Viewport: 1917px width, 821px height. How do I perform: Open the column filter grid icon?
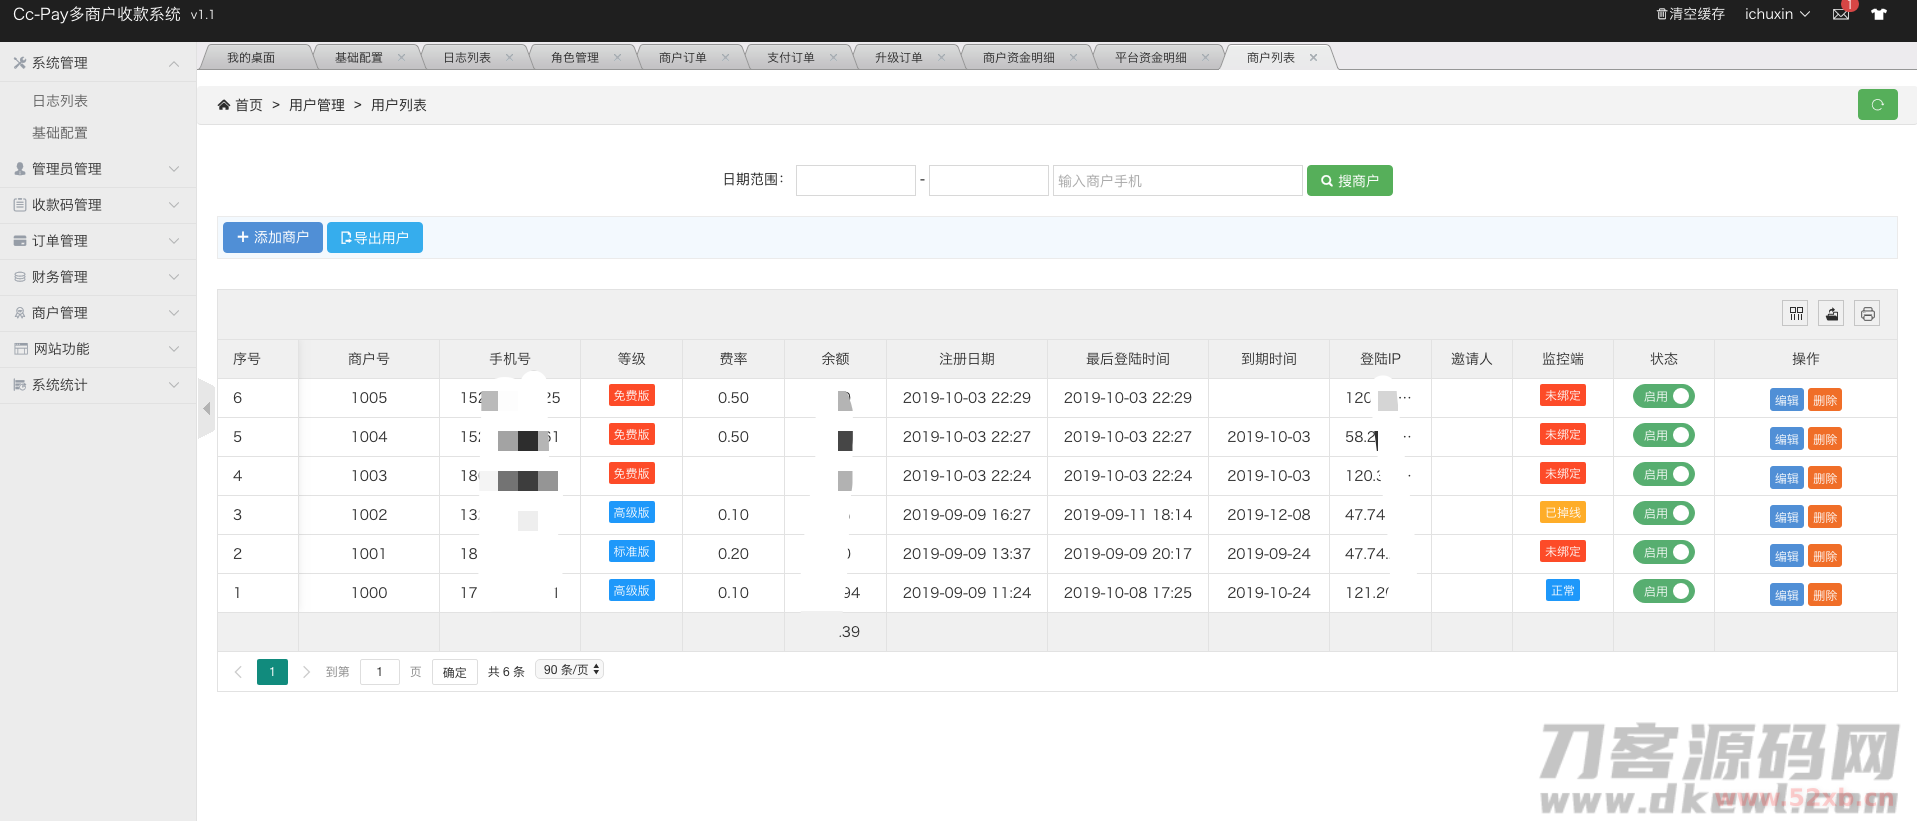point(1796,314)
